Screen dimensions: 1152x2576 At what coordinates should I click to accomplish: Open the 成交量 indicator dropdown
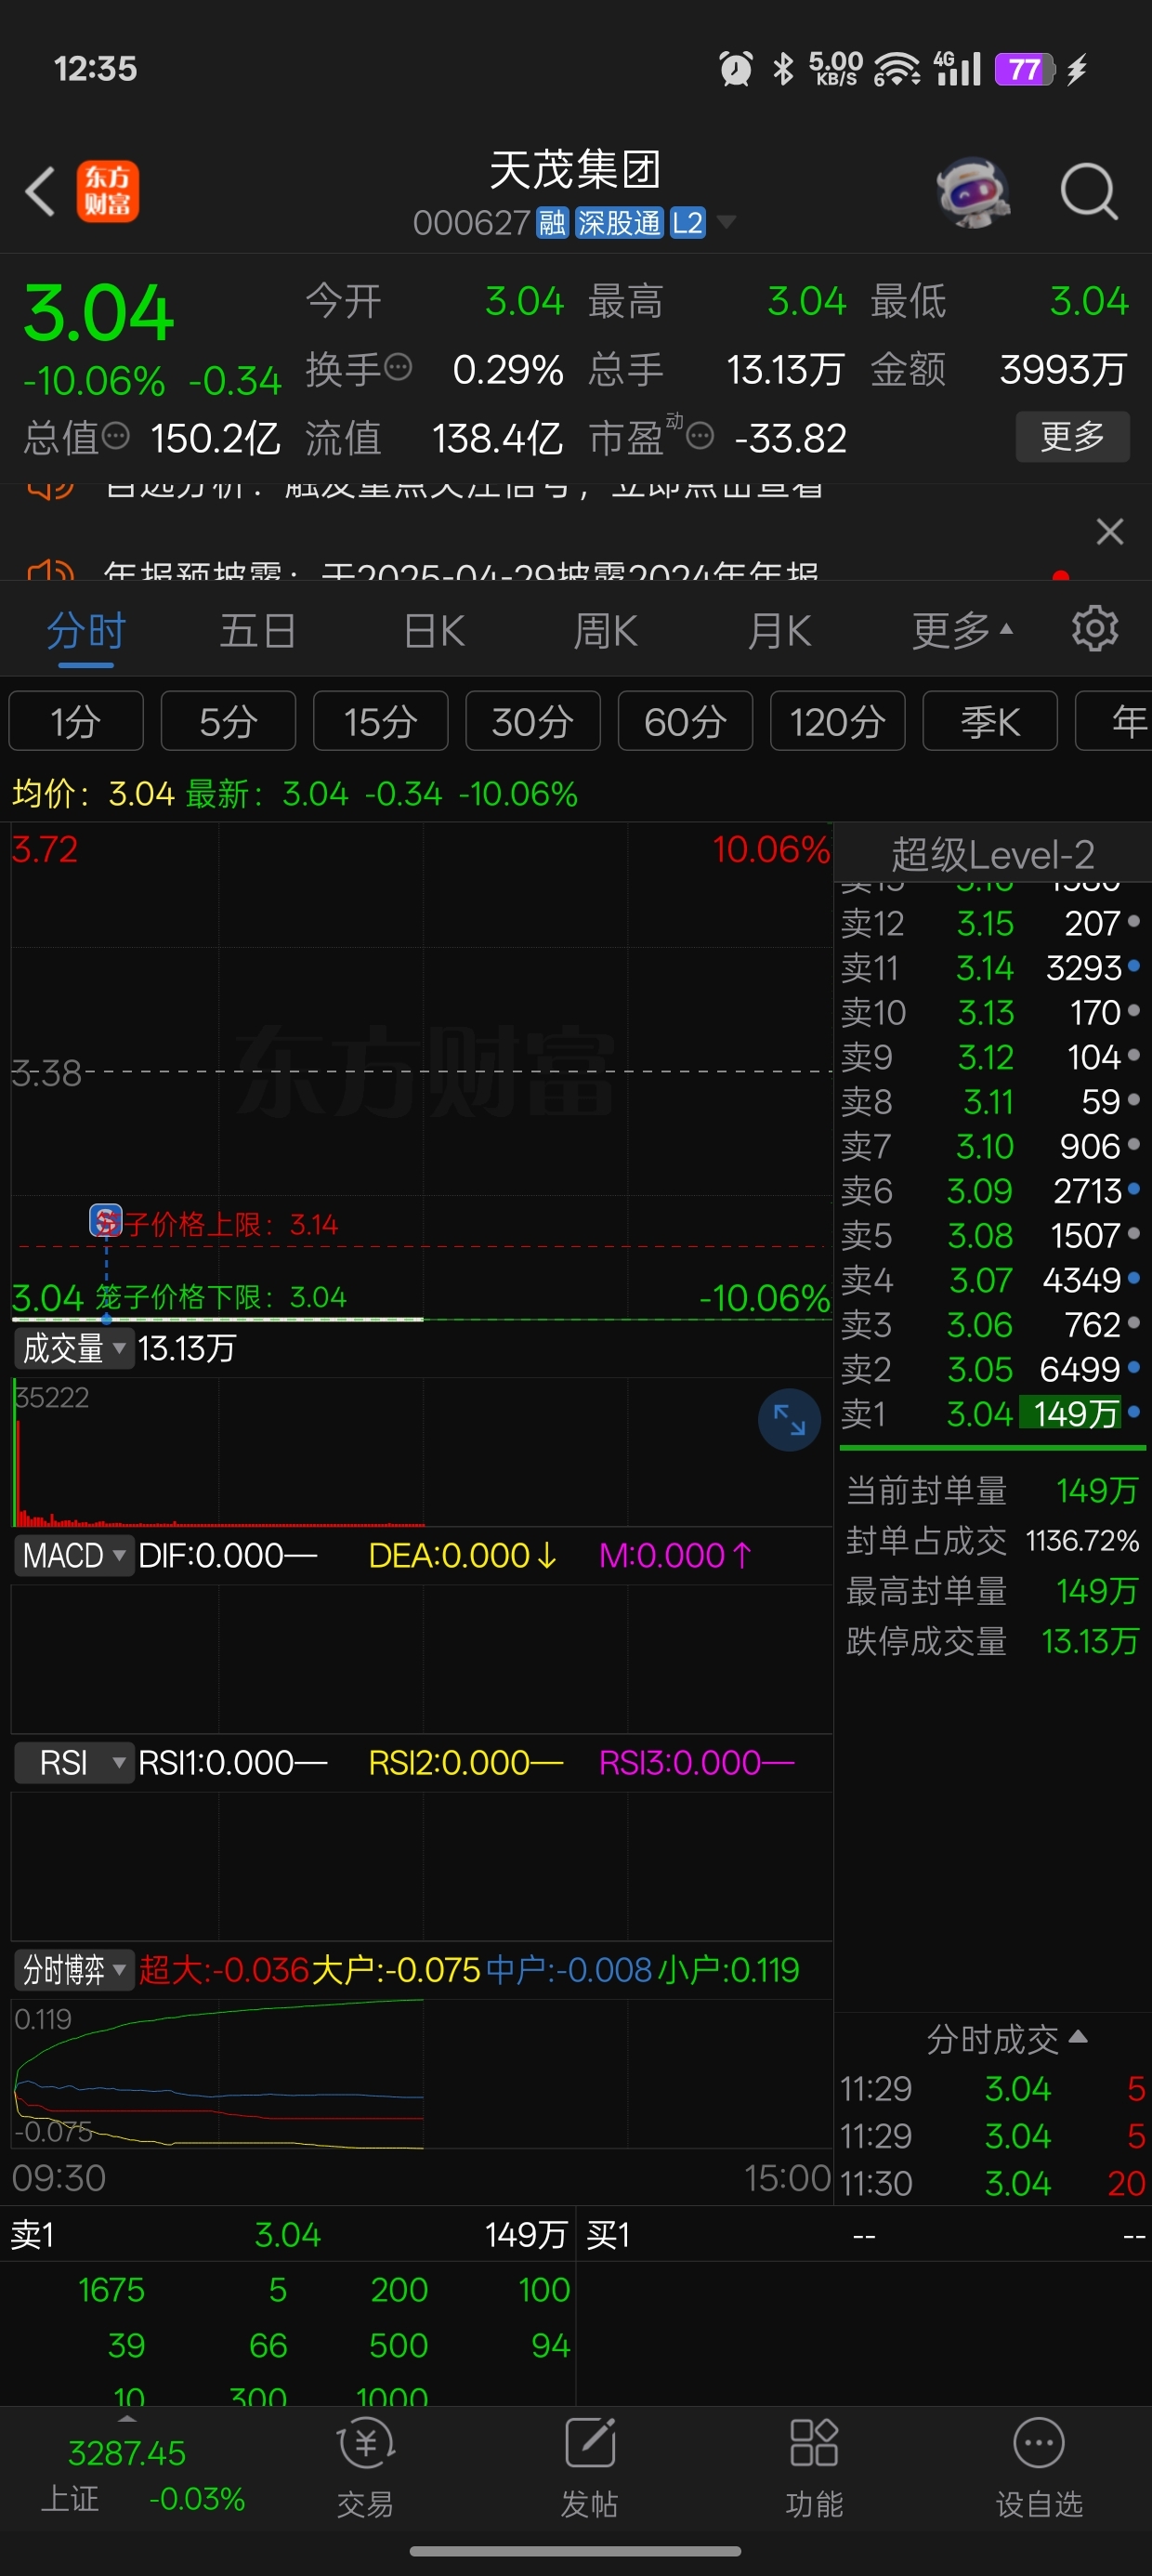73,1348
